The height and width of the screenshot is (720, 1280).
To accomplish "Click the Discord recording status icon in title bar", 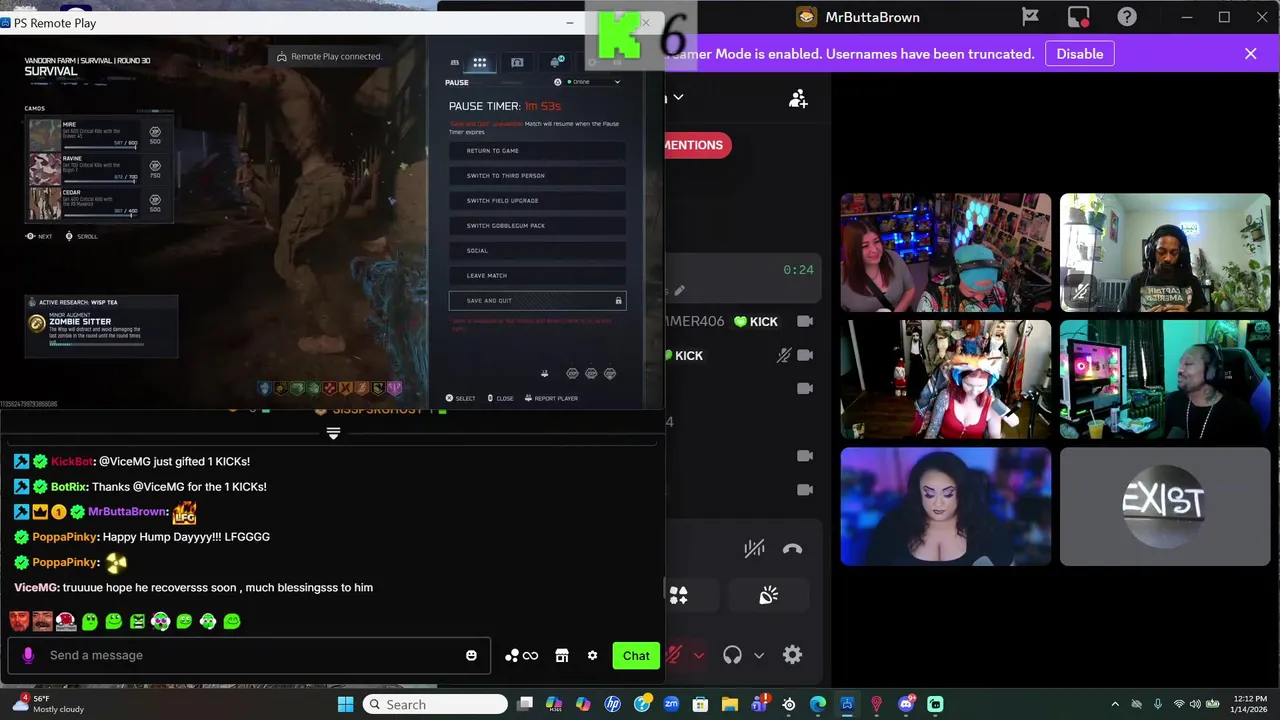I will (x=1078, y=17).
